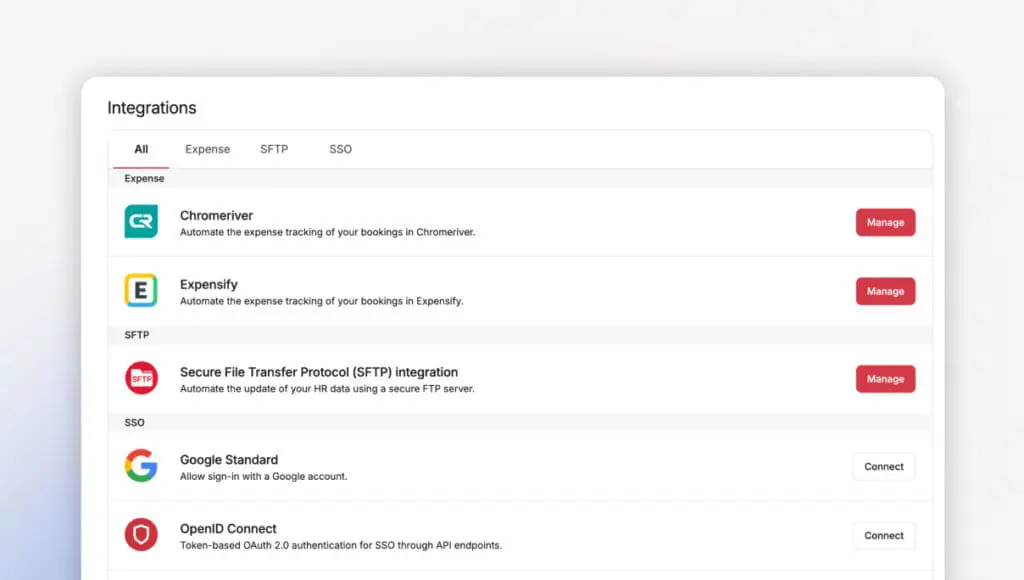This screenshot has width=1024, height=580.
Task: Select the SFTP tab
Action: 274,149
